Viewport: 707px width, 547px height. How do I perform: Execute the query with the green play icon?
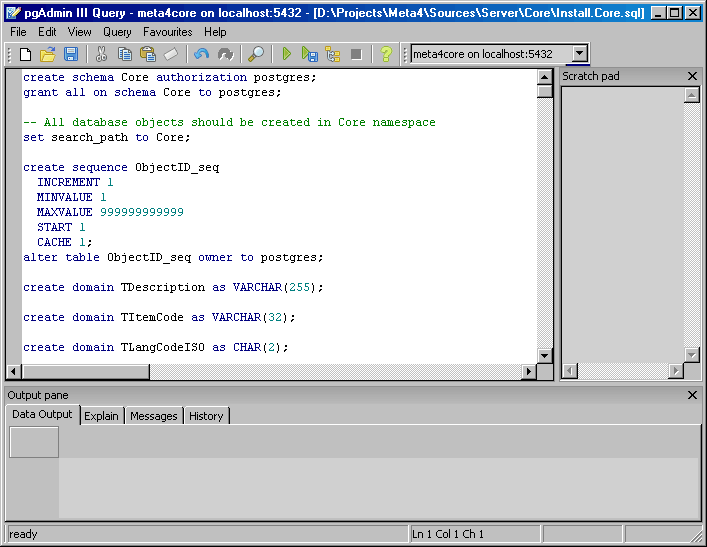pyautogui.click(x=286, y=55)
